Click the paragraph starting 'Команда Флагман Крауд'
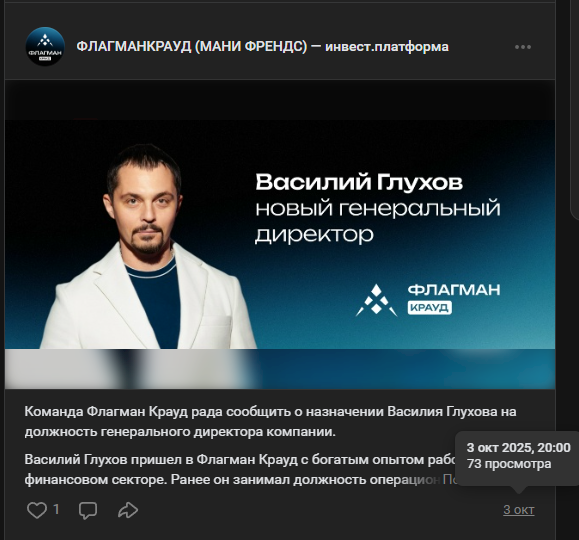The width and height of the screenshot is (579, 540). pos(270,421)
